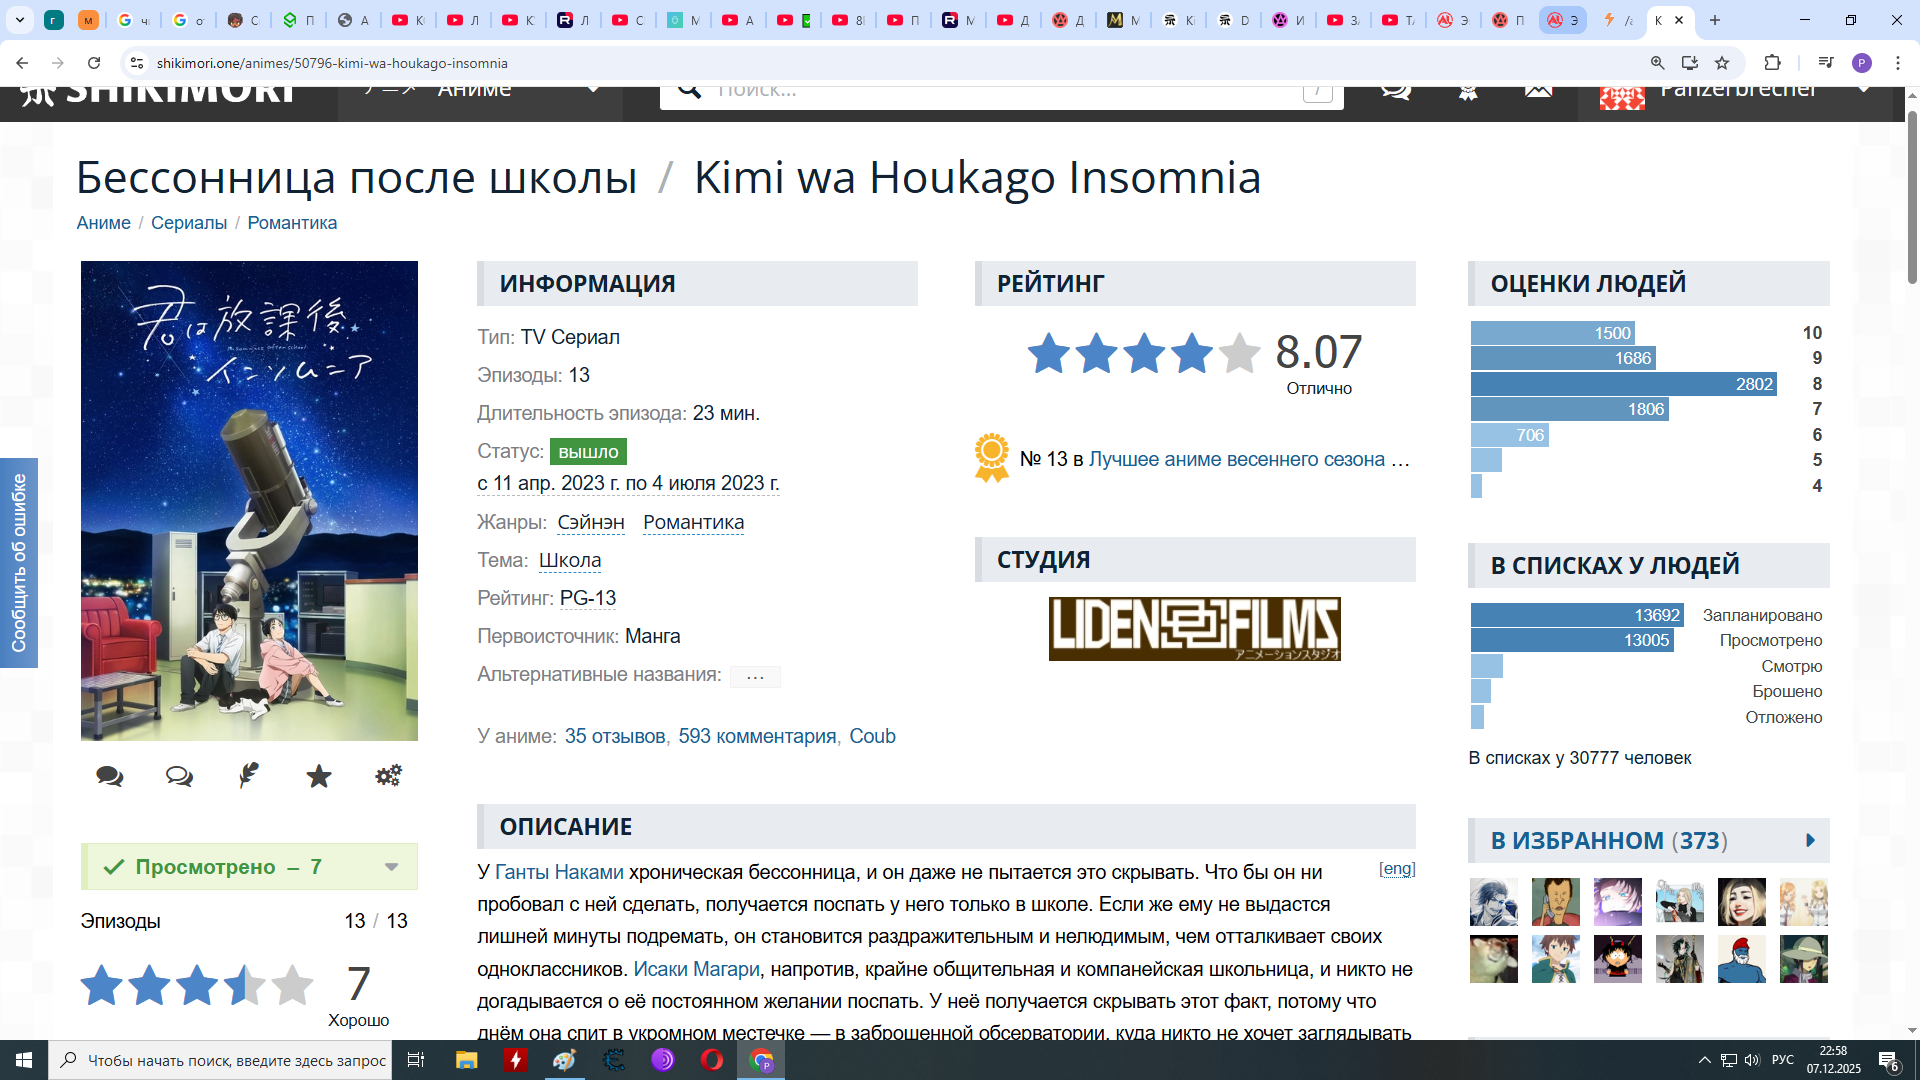The height and width of the screenshot is (1080, 1920).
Task: Click the LIDENFILMS studio logo
Action: pos(1194,629)
